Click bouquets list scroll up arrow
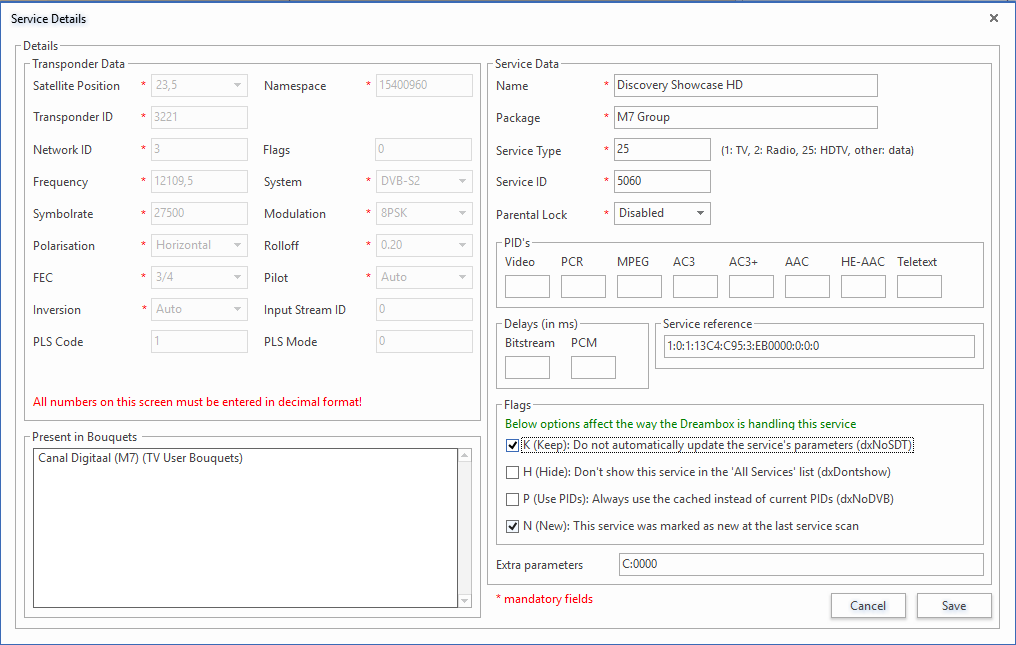The width and height of the screenshot is (1016, 645). [465, 456]
